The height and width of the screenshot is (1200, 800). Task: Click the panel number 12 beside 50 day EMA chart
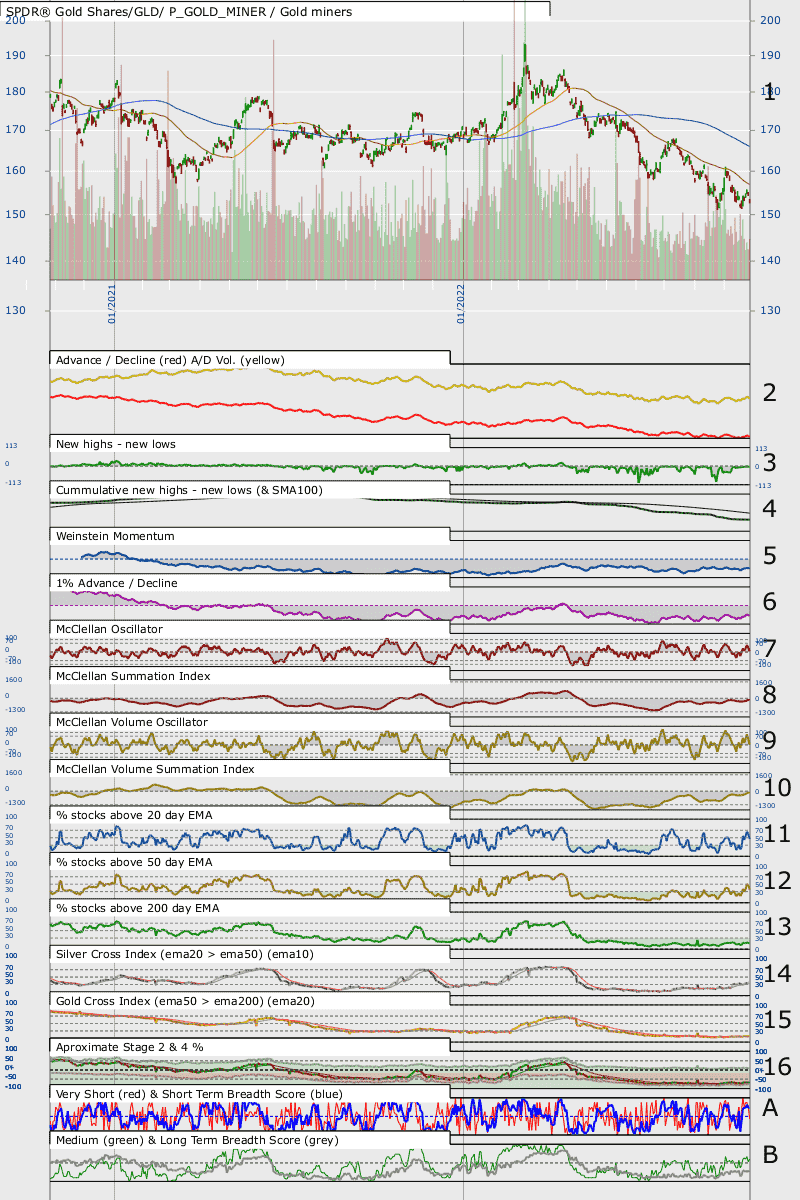point(777,881)
